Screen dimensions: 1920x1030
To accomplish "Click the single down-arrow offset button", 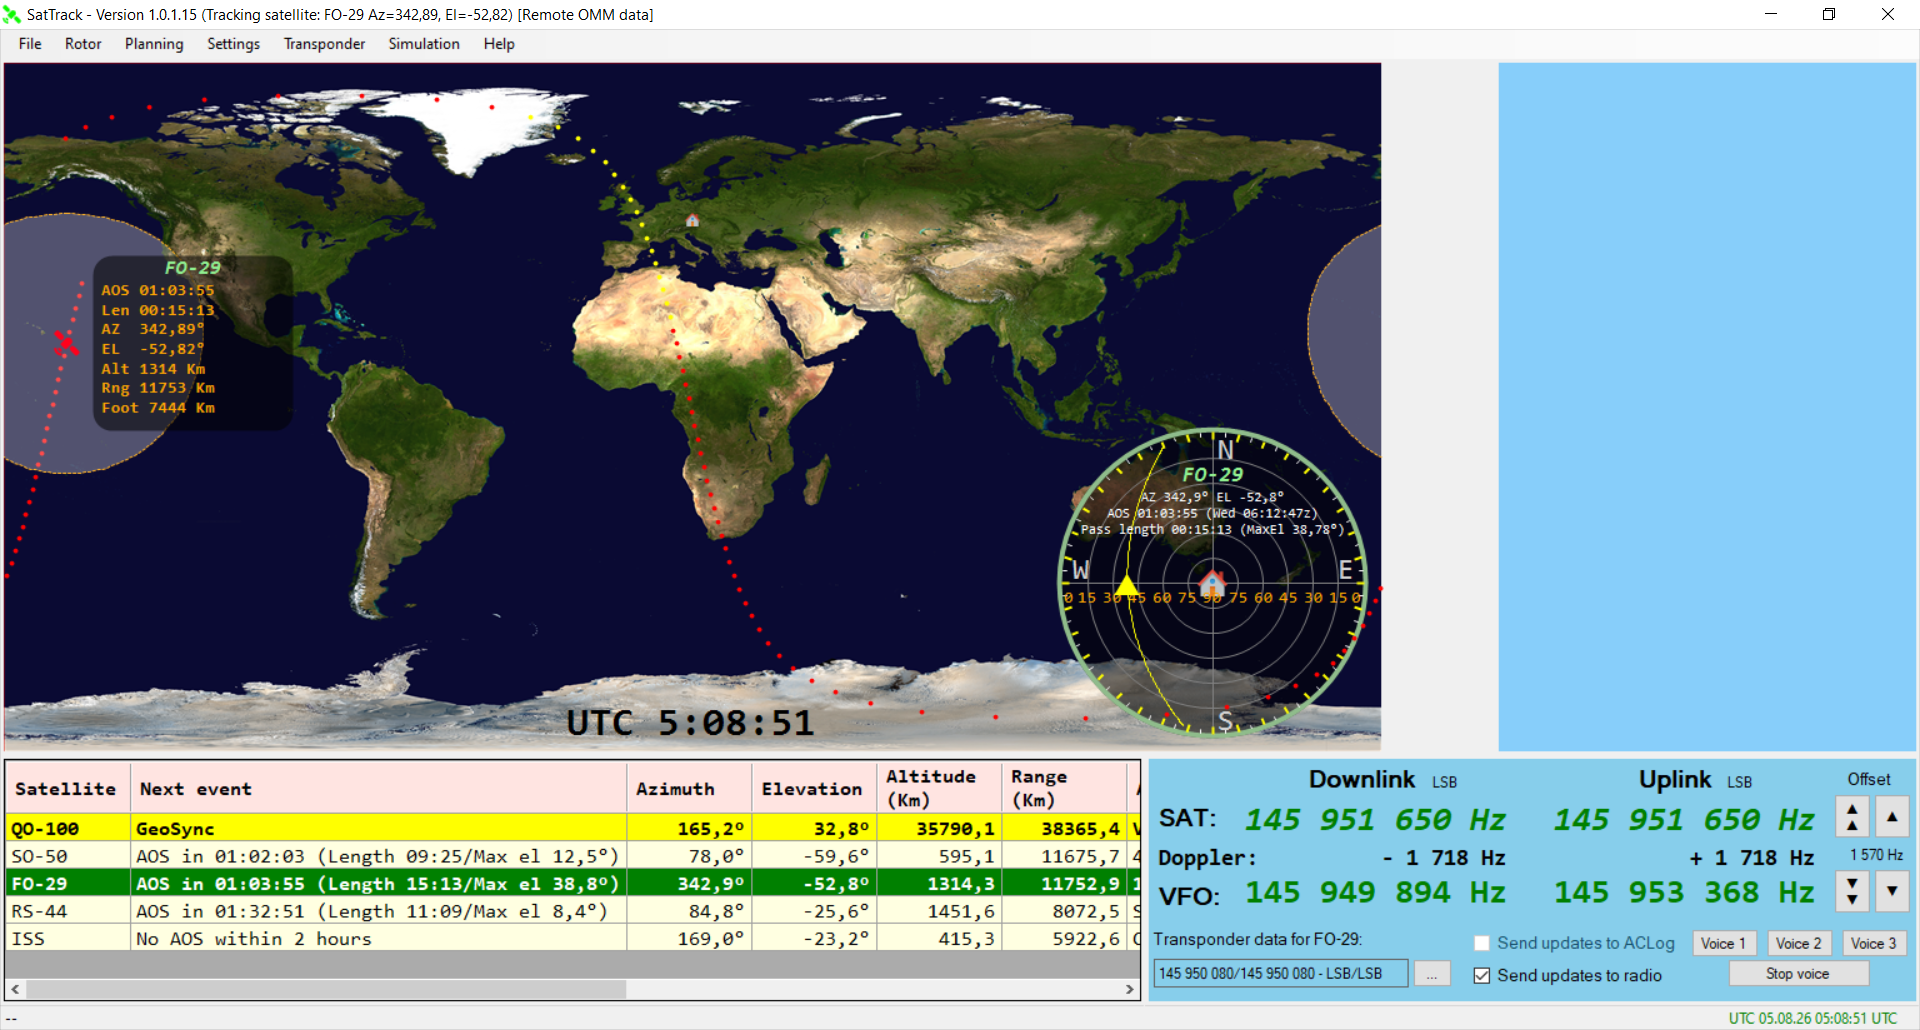I will tap(1892, 890).
